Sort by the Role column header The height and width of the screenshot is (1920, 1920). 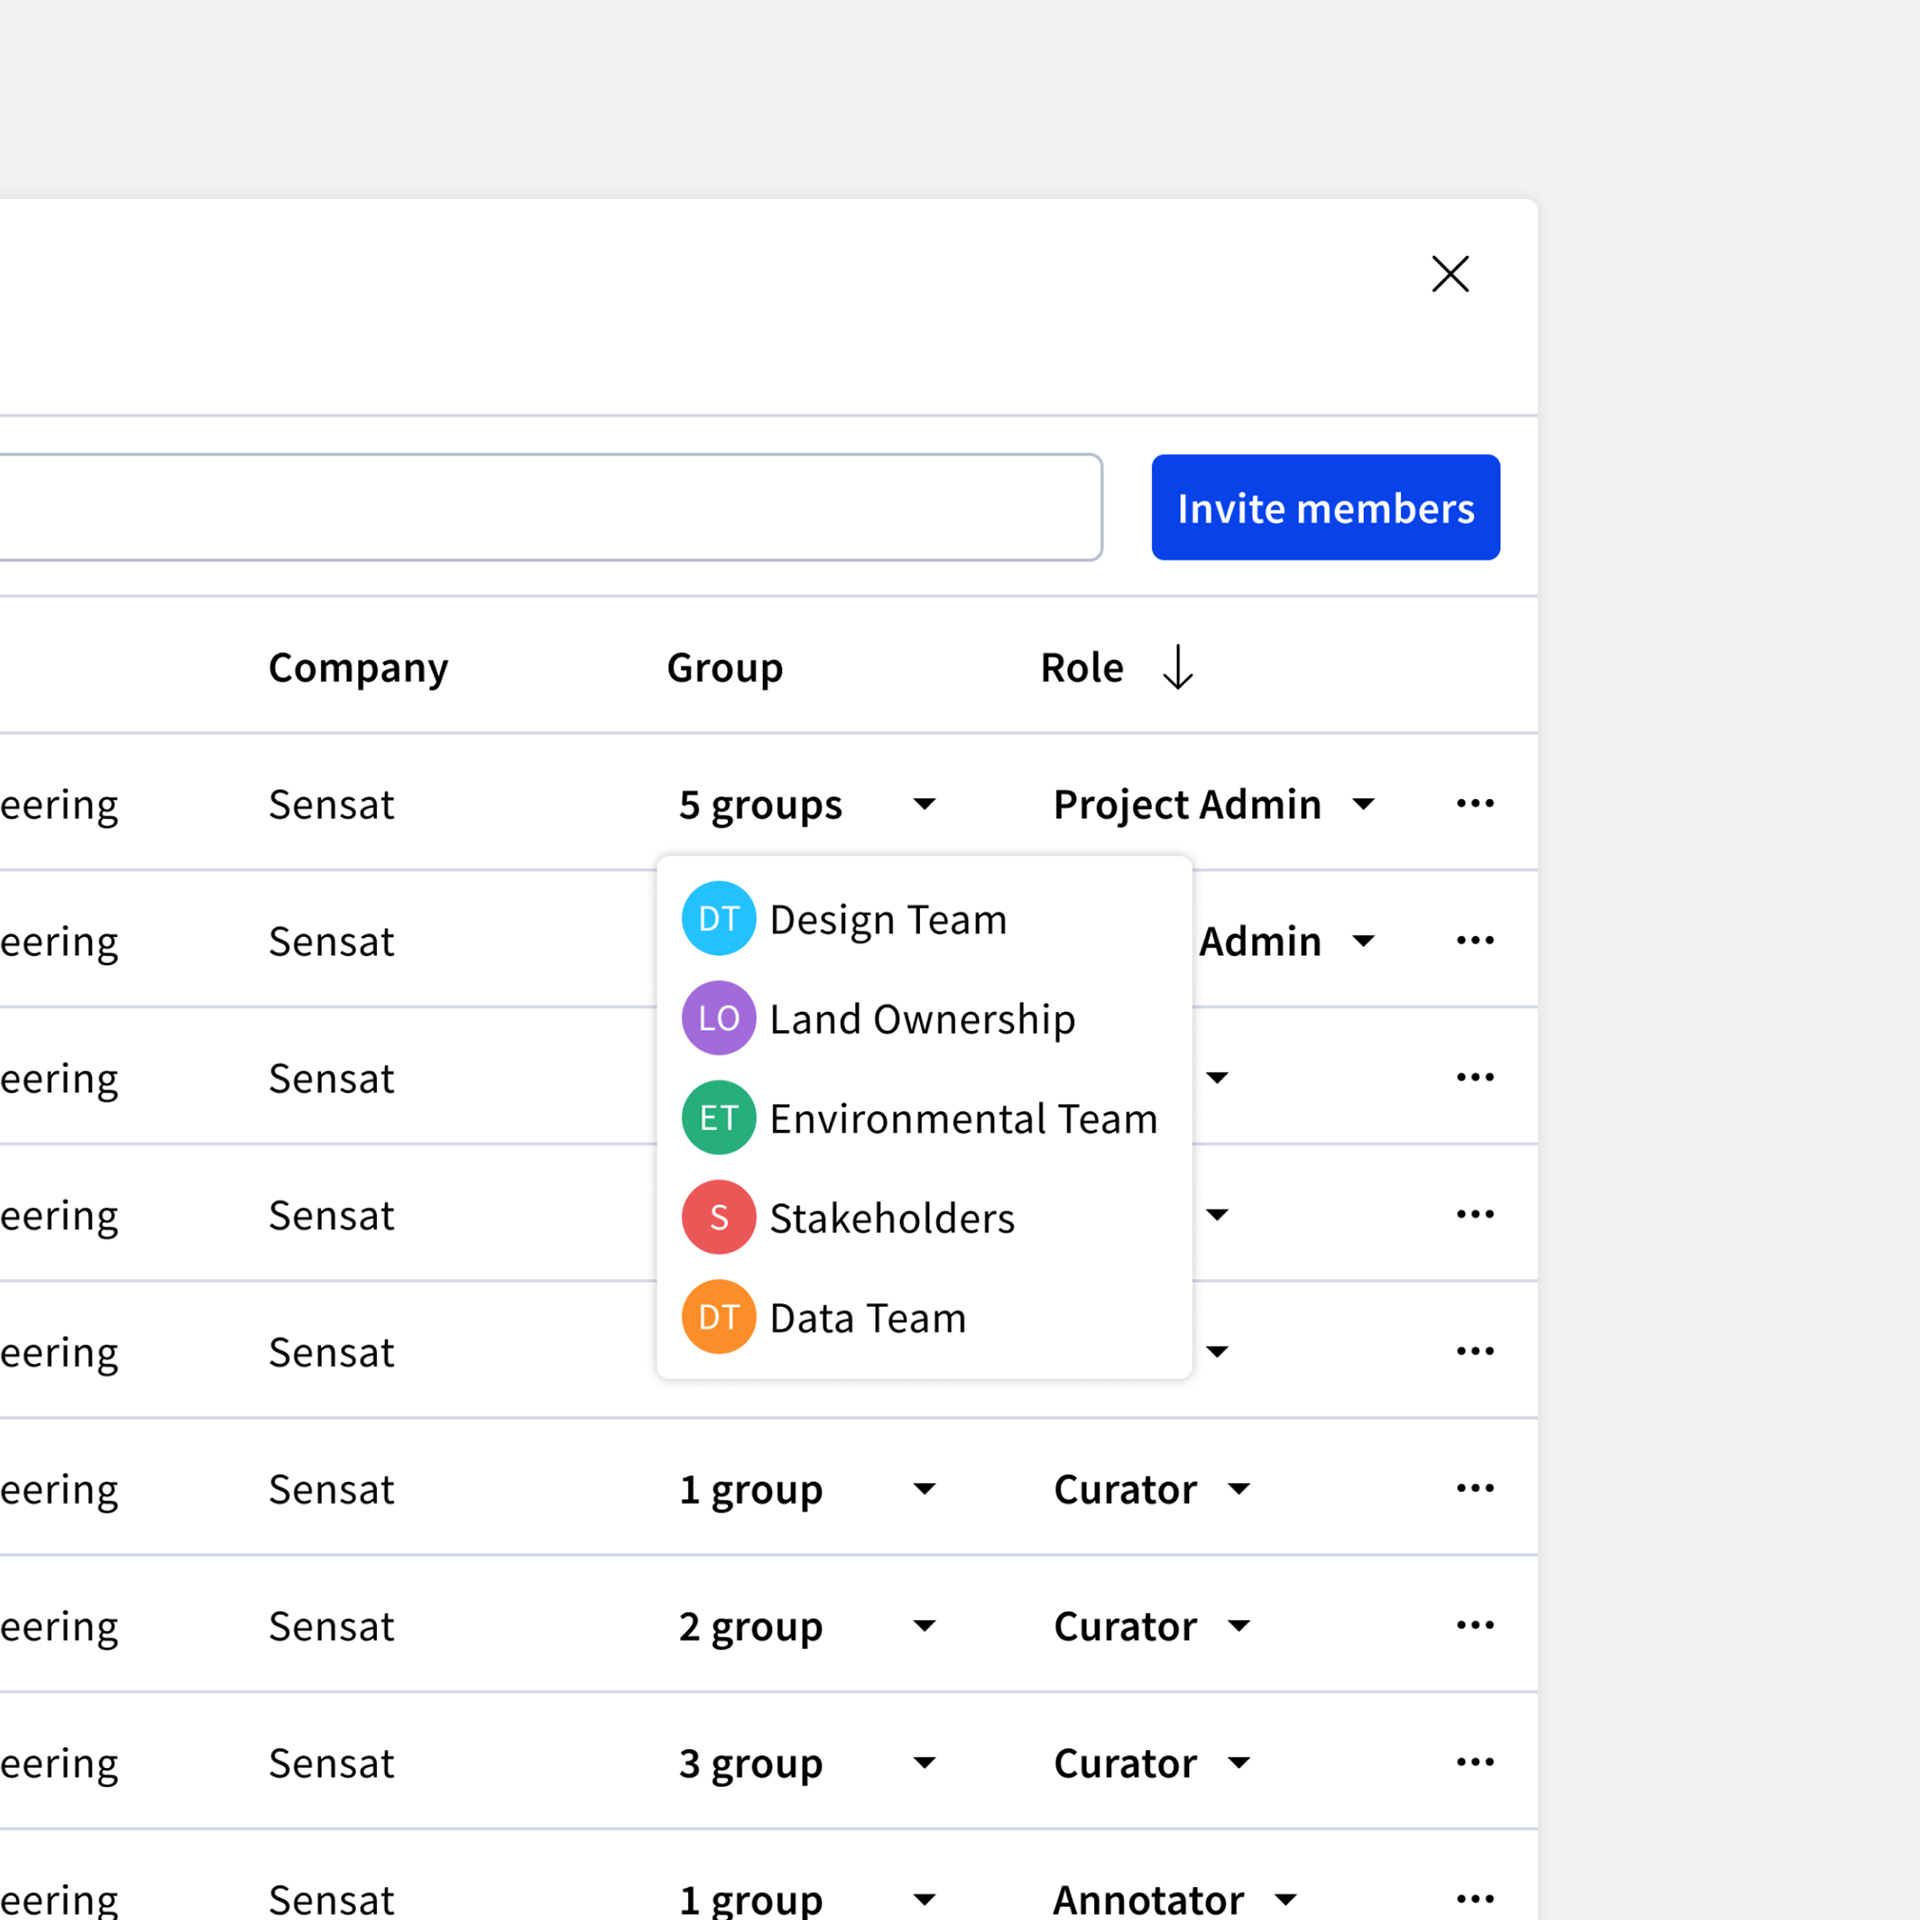pyautogui.click(x=1082, y=667)
